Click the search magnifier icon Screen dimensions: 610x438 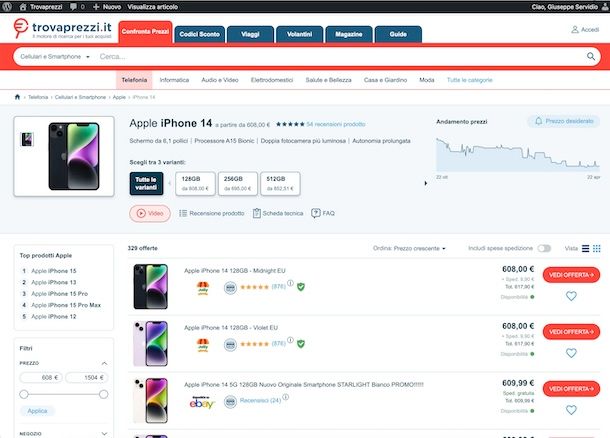591,56
